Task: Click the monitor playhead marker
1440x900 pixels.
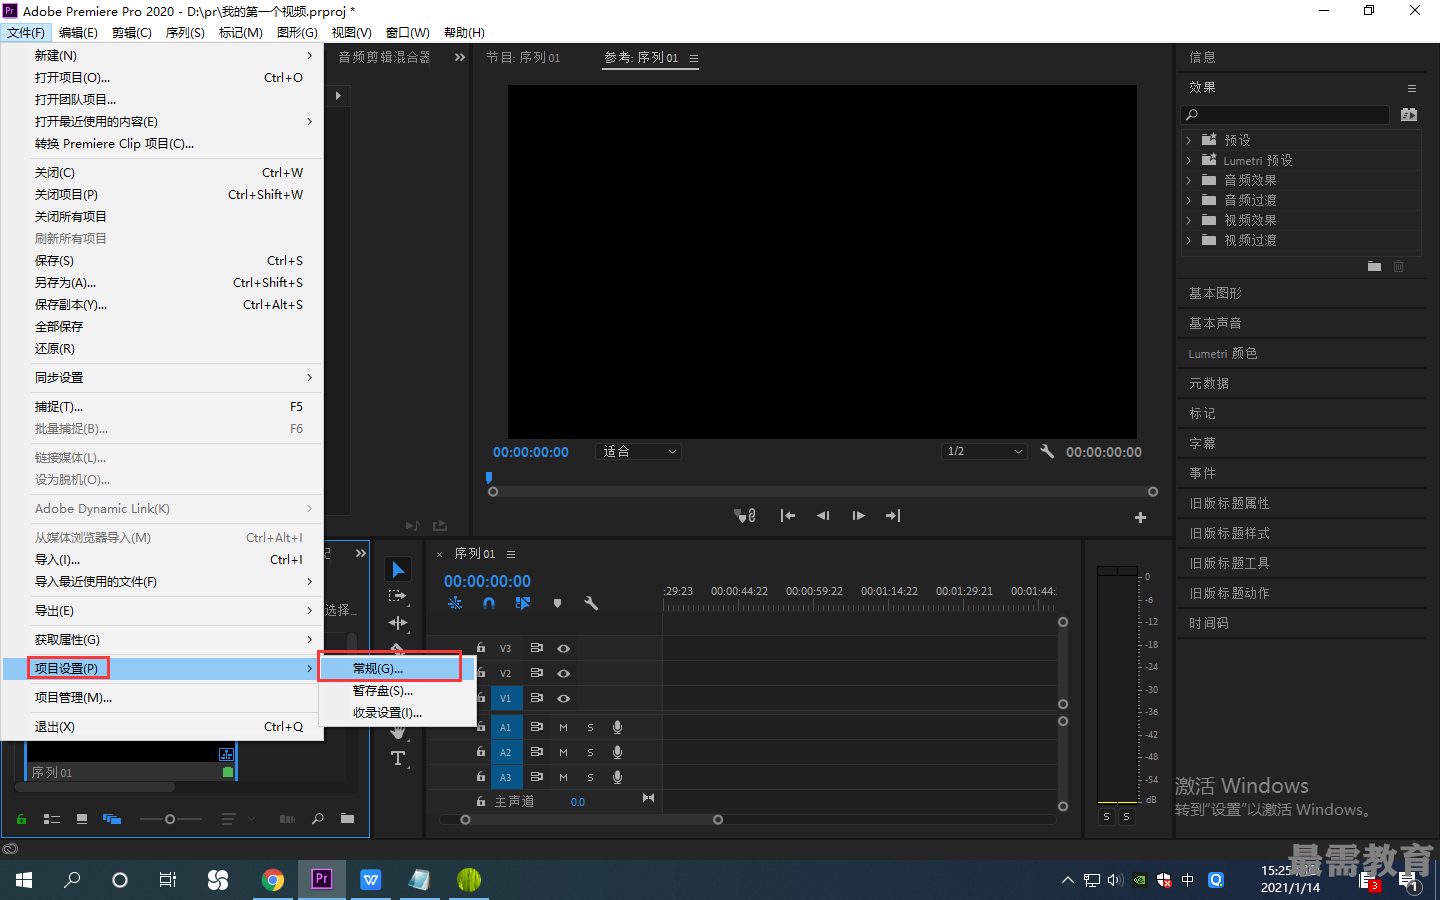Action: pyautogui.click(x=489, y=478)
